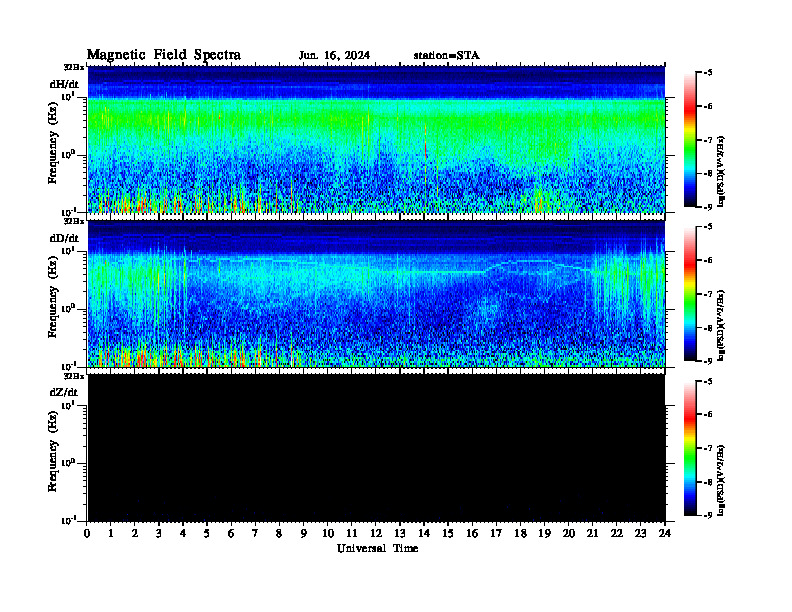The image size is (792, 612).
Task: Click hour tick label 14 on time axis
Action: coord(424,534)
